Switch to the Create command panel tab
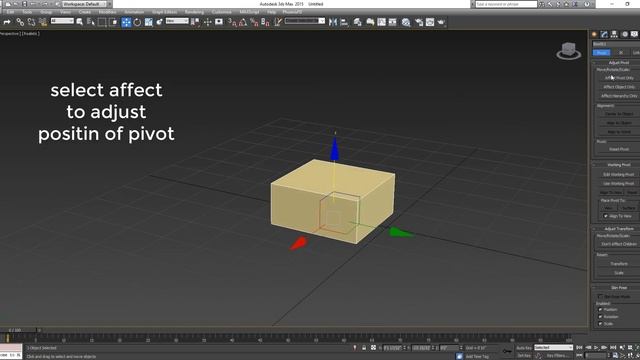This screenshot has width=640, height=360. [x=594, y=35]
